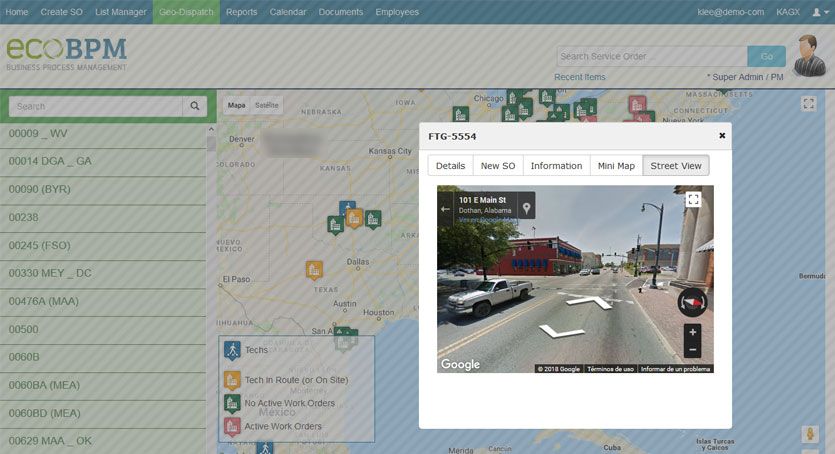The height and width of the screenshot is (454, 835).
Task: Open the List Manager menu
Action: [120, 12]
